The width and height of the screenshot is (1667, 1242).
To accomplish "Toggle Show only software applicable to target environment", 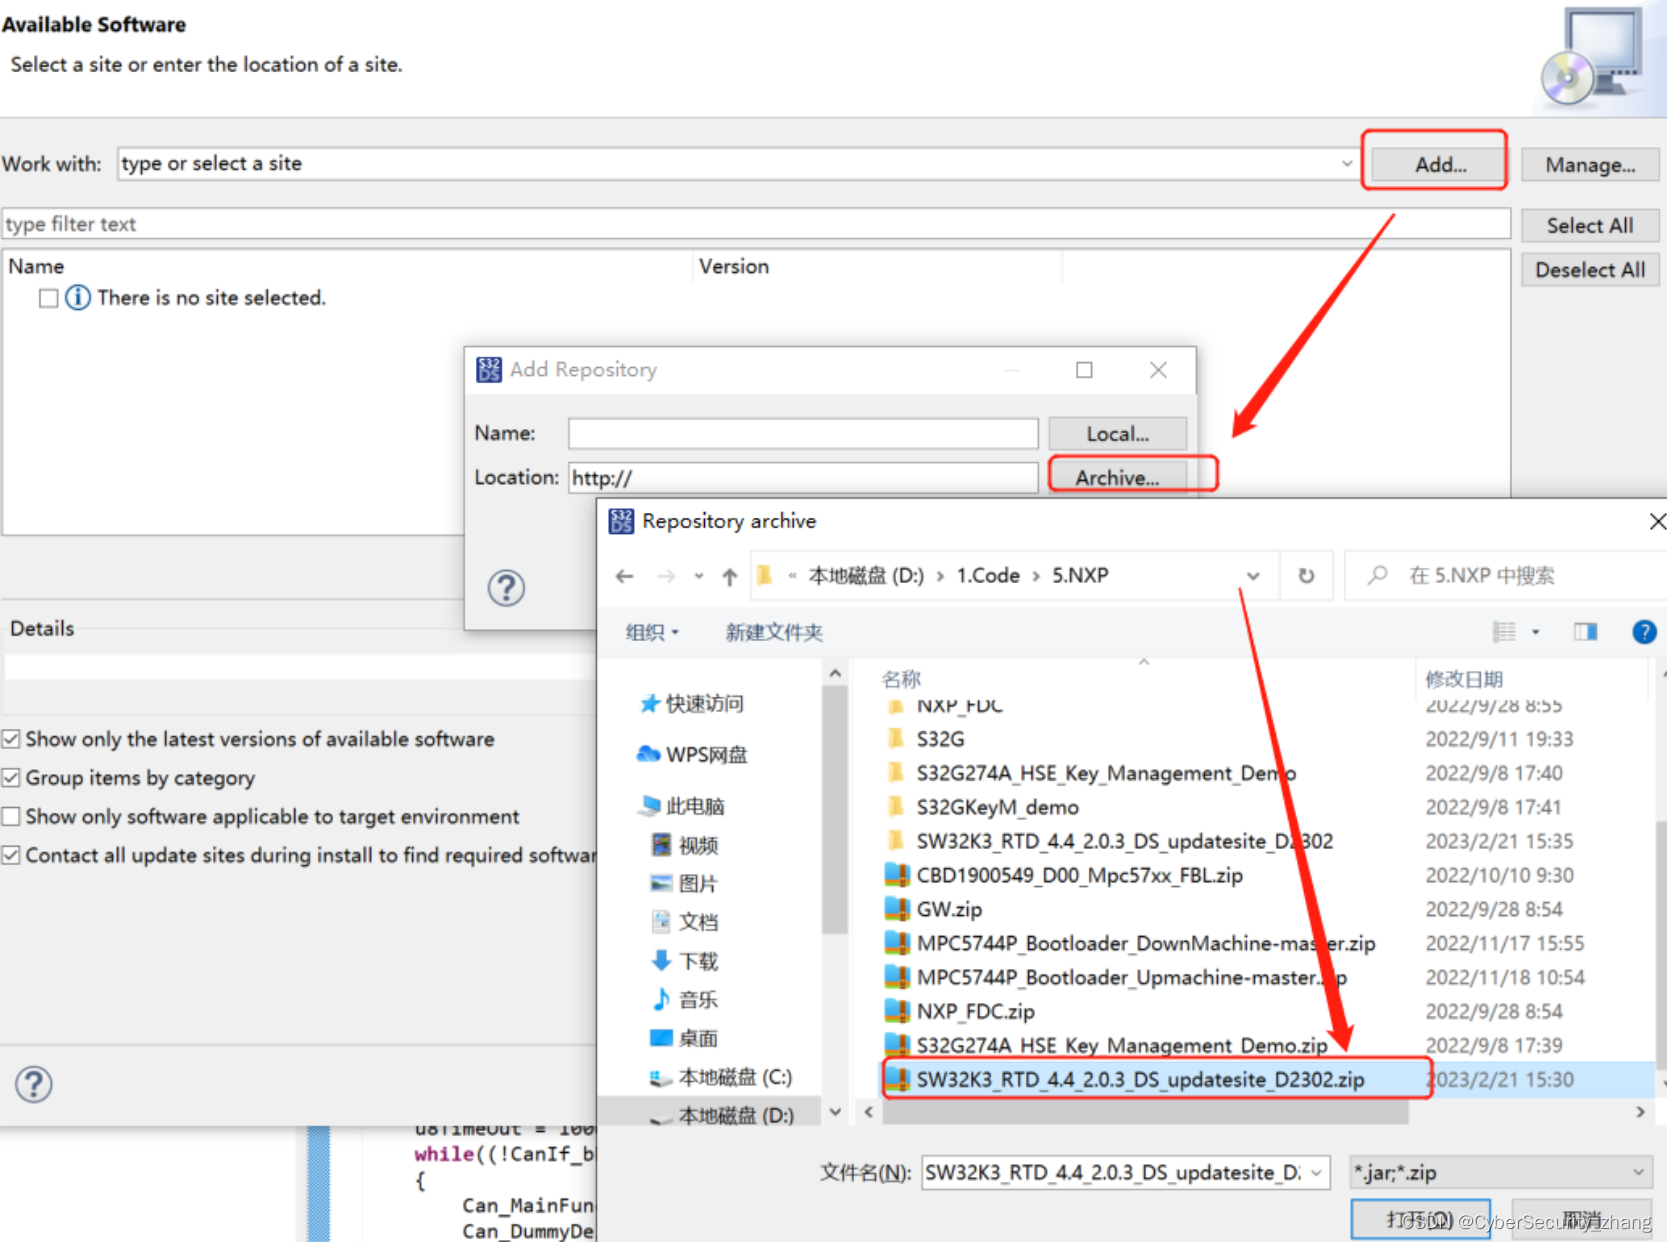I will point(11,816).
